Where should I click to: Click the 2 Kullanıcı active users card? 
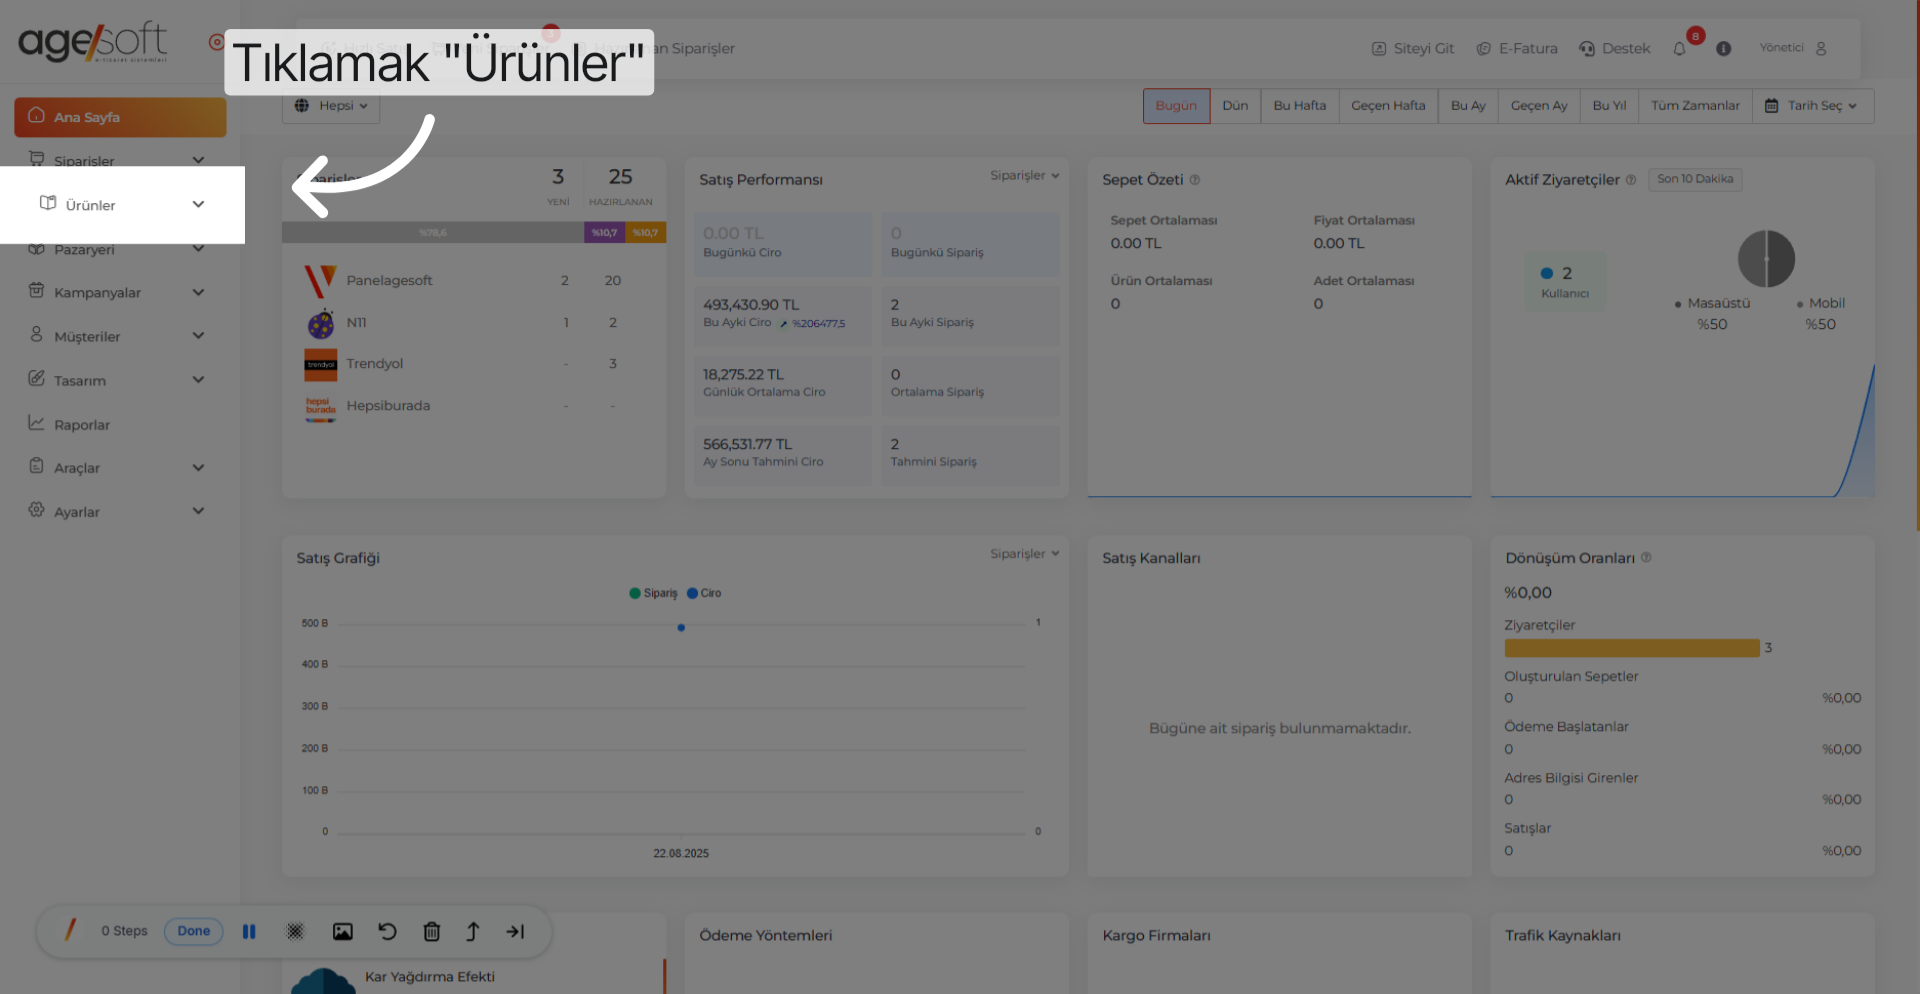1565,282
